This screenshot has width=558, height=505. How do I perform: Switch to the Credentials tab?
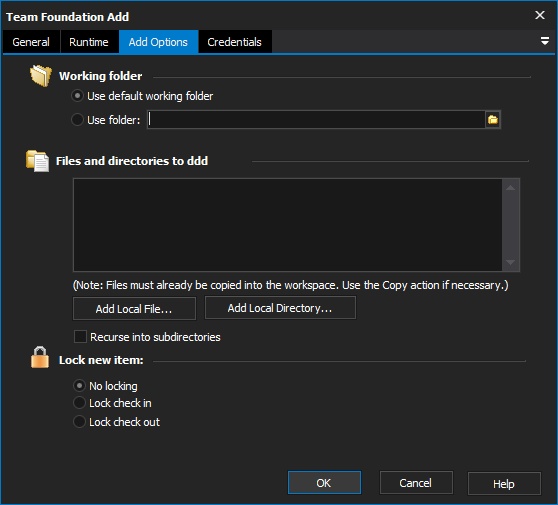click(235, 42)
